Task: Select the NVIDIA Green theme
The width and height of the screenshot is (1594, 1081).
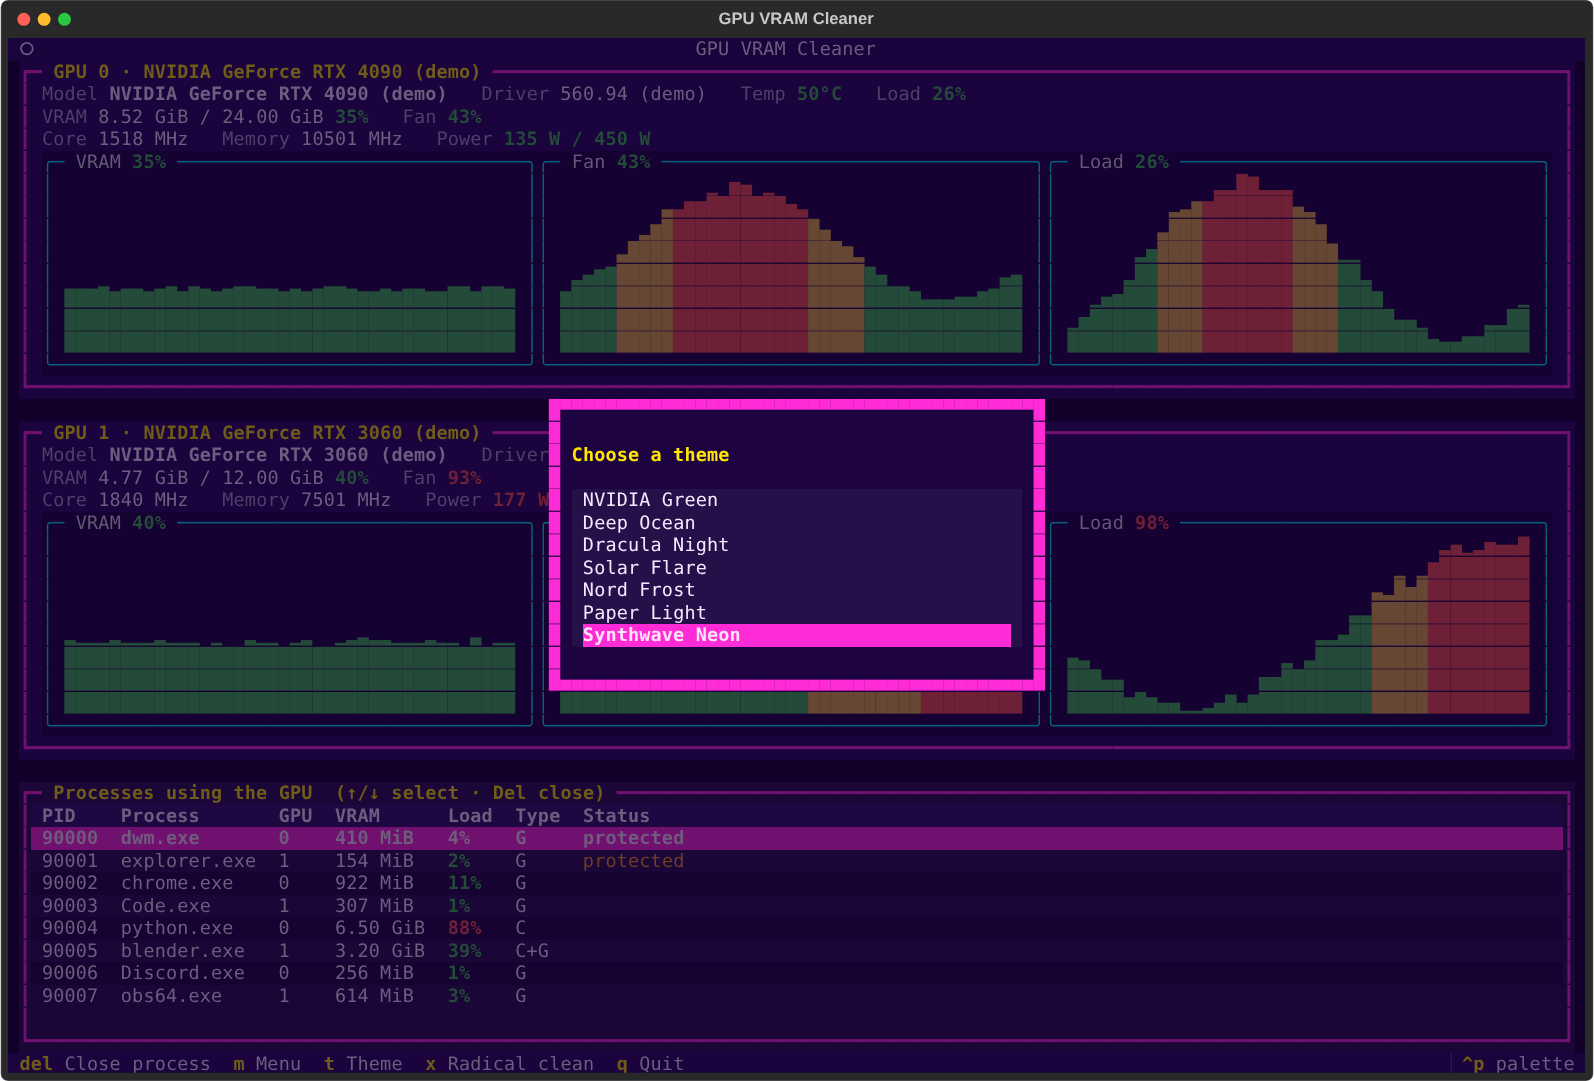Action: click(796, 500)
